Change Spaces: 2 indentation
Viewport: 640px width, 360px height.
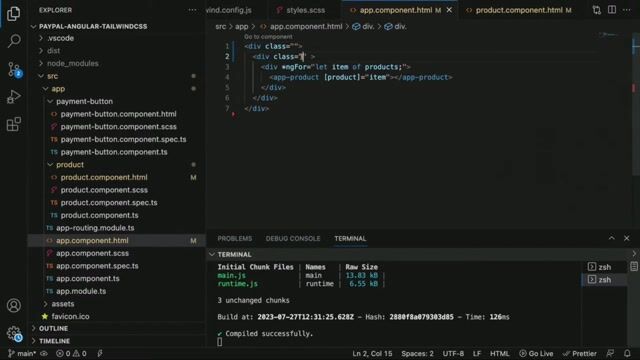[x=417, y=353]
